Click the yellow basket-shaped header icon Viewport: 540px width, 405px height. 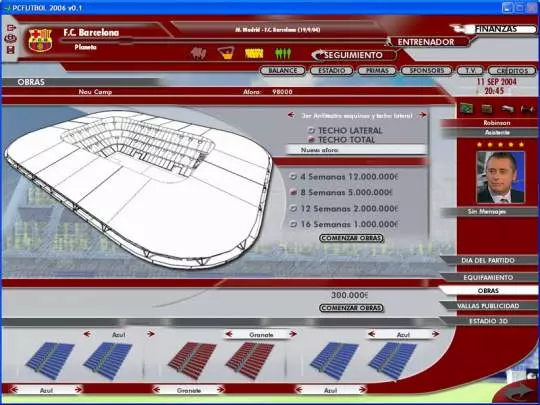226,53
